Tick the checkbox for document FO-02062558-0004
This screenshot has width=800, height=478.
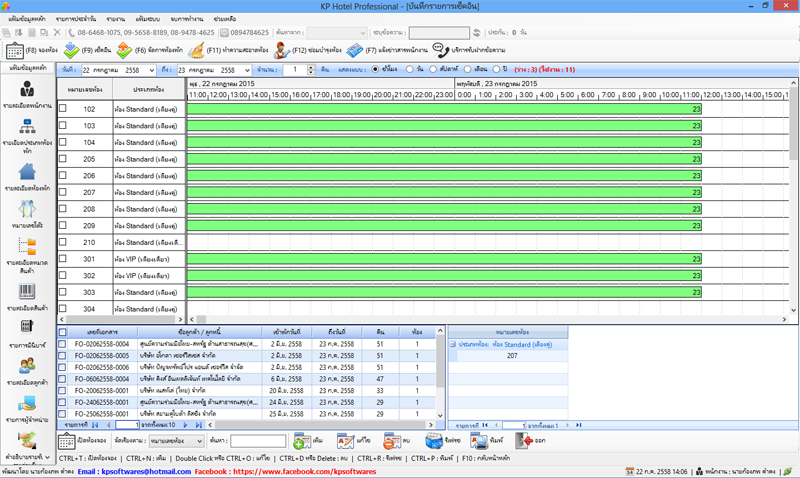pos(62,344)
